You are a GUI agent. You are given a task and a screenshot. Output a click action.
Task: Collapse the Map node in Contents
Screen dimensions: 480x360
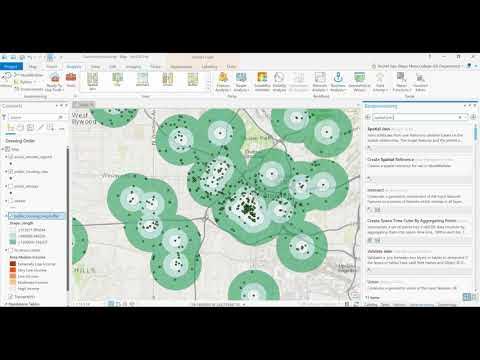pyautogui.click(x=3, y=149)
